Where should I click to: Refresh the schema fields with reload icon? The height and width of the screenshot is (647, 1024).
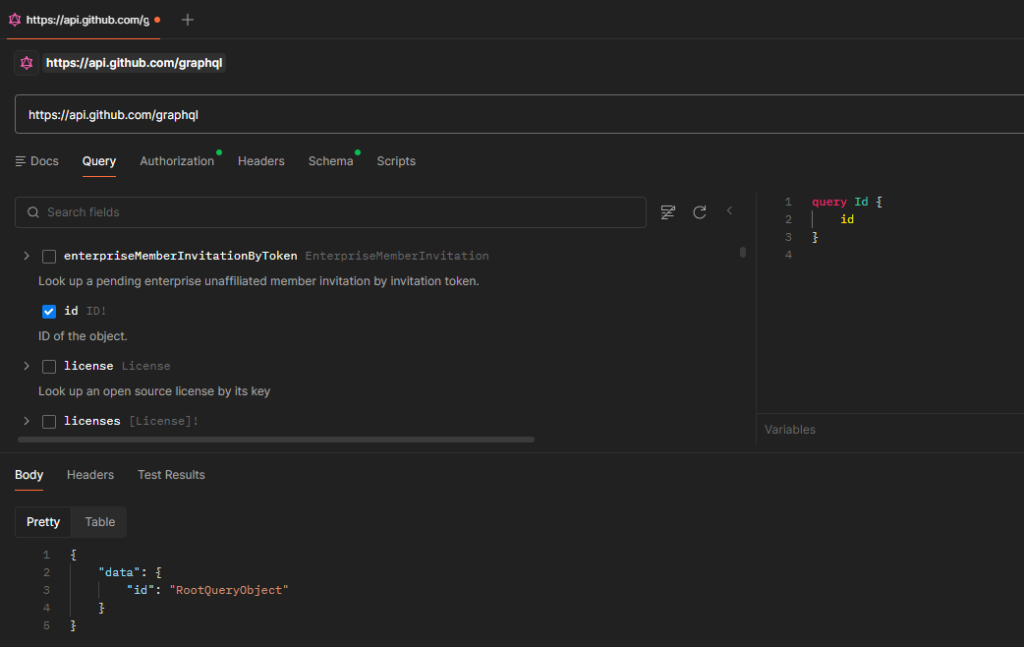[699, 212]
